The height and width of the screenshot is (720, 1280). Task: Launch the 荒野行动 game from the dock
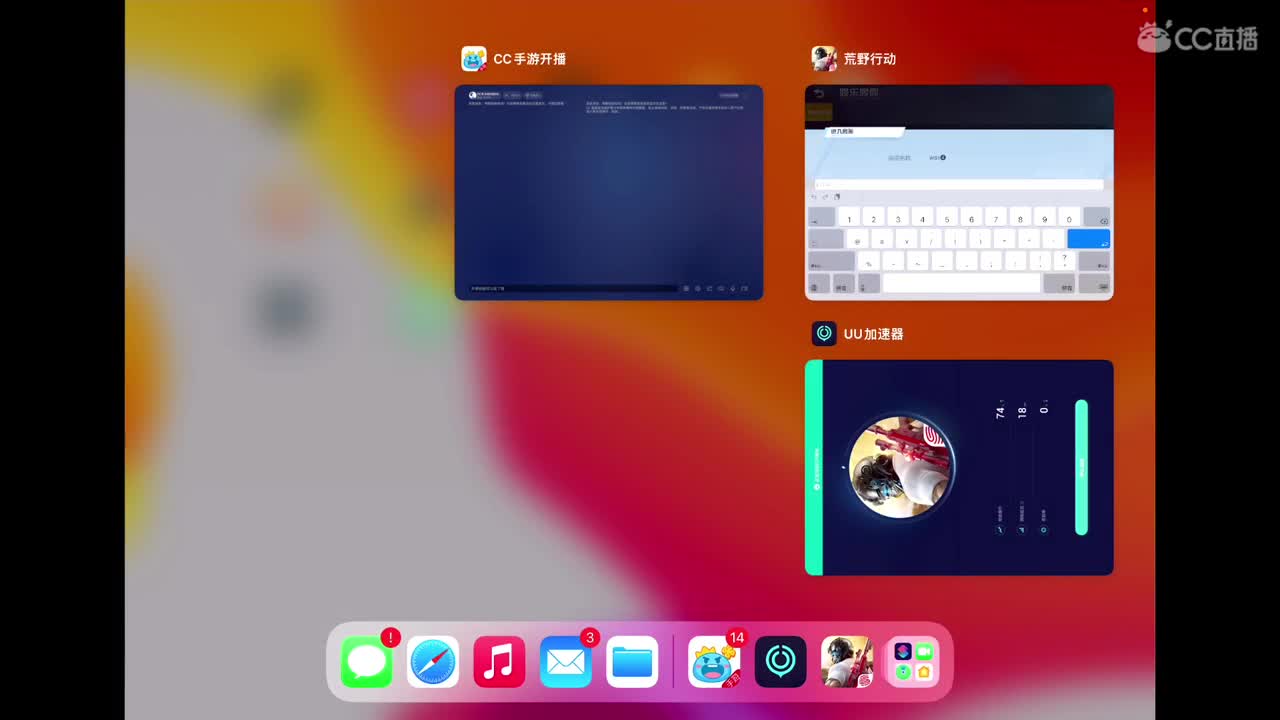tap(847, 661)
